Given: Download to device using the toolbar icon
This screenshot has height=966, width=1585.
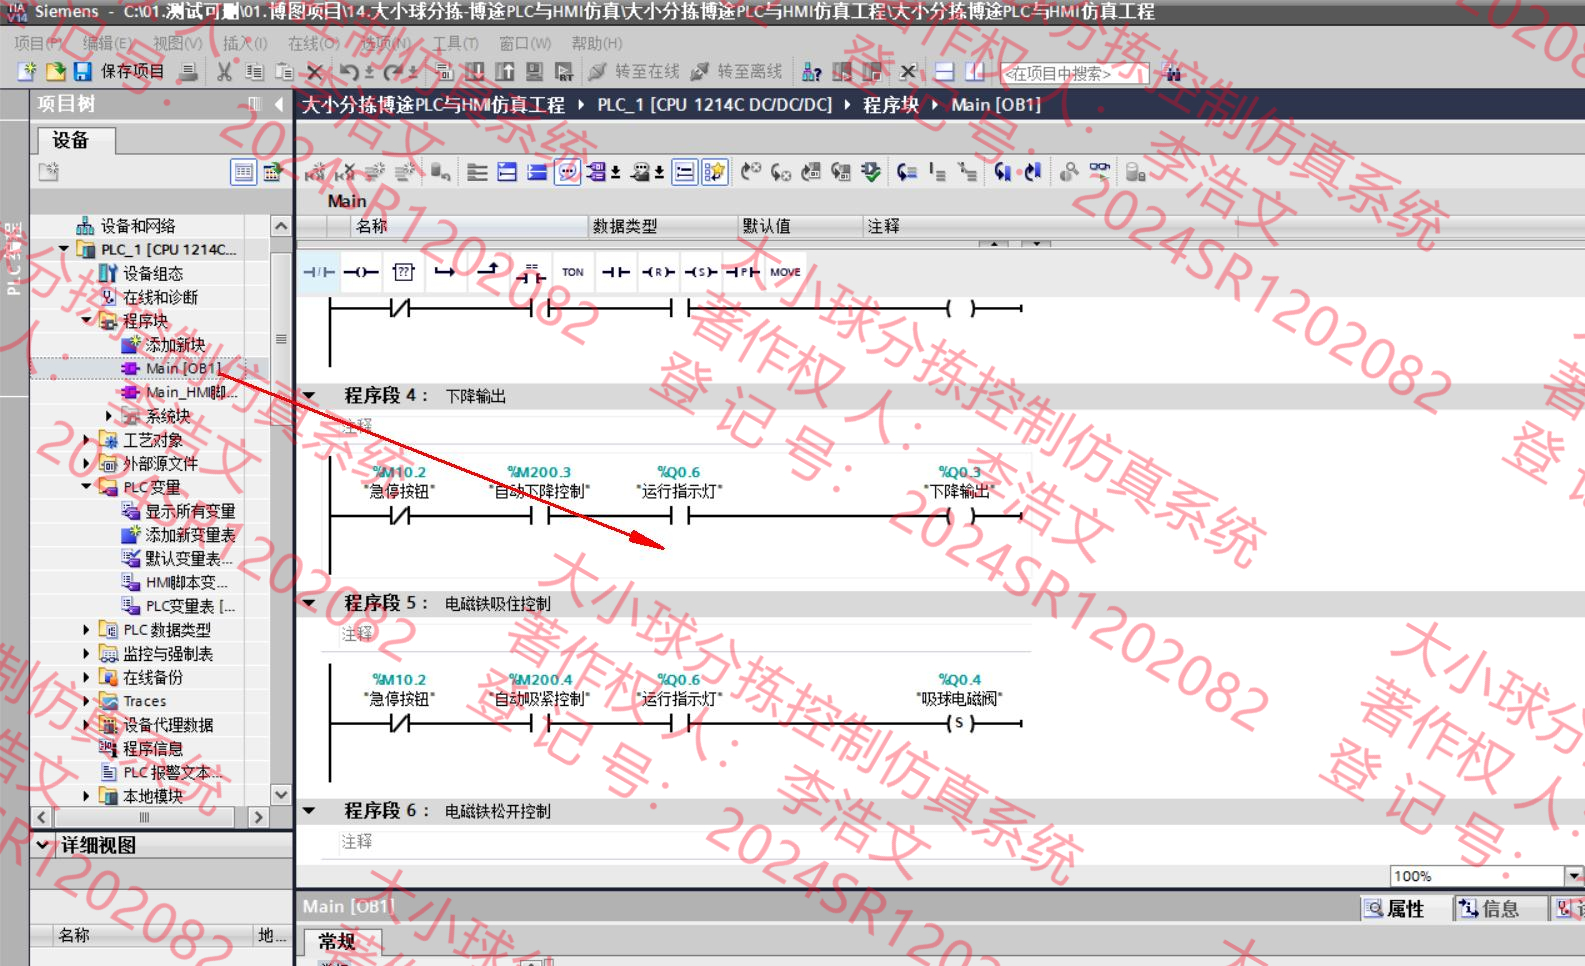Looking at the screenshot, I should 474,72.
